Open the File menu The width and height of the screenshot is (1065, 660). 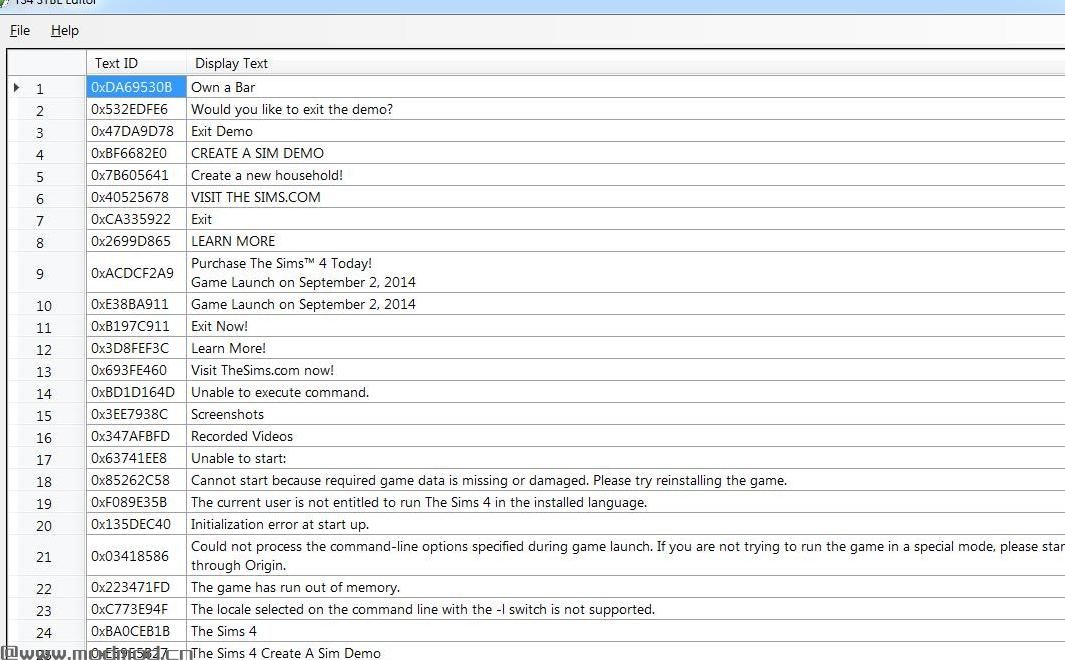(20, 31)
